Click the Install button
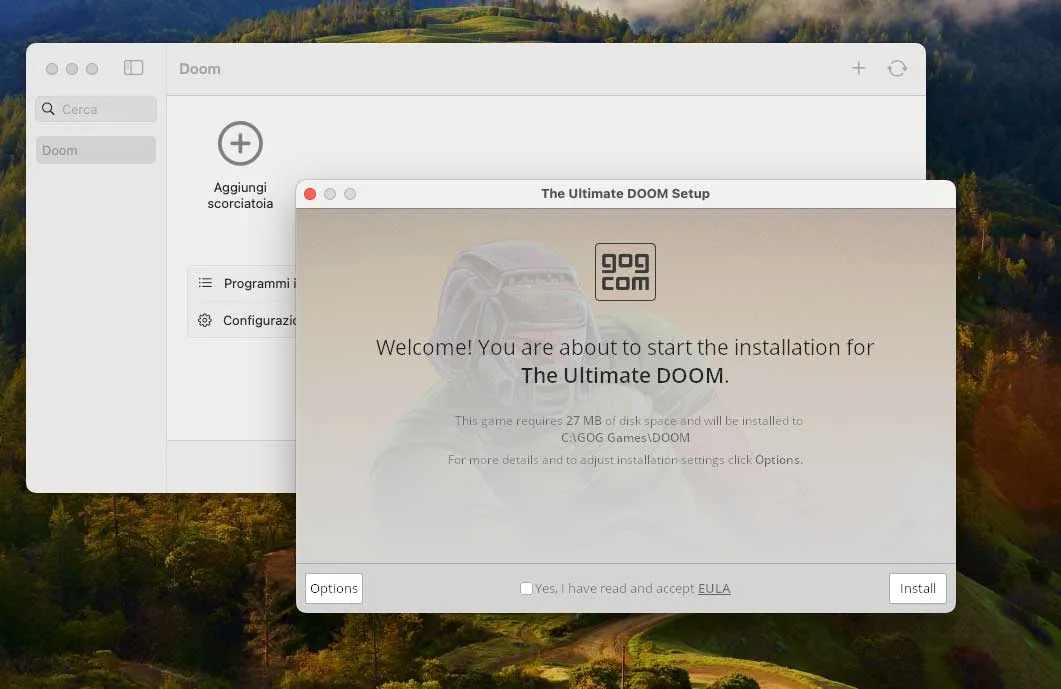Screen dimensions: 1061x689 pyautogui.click(x=918, y=588)
